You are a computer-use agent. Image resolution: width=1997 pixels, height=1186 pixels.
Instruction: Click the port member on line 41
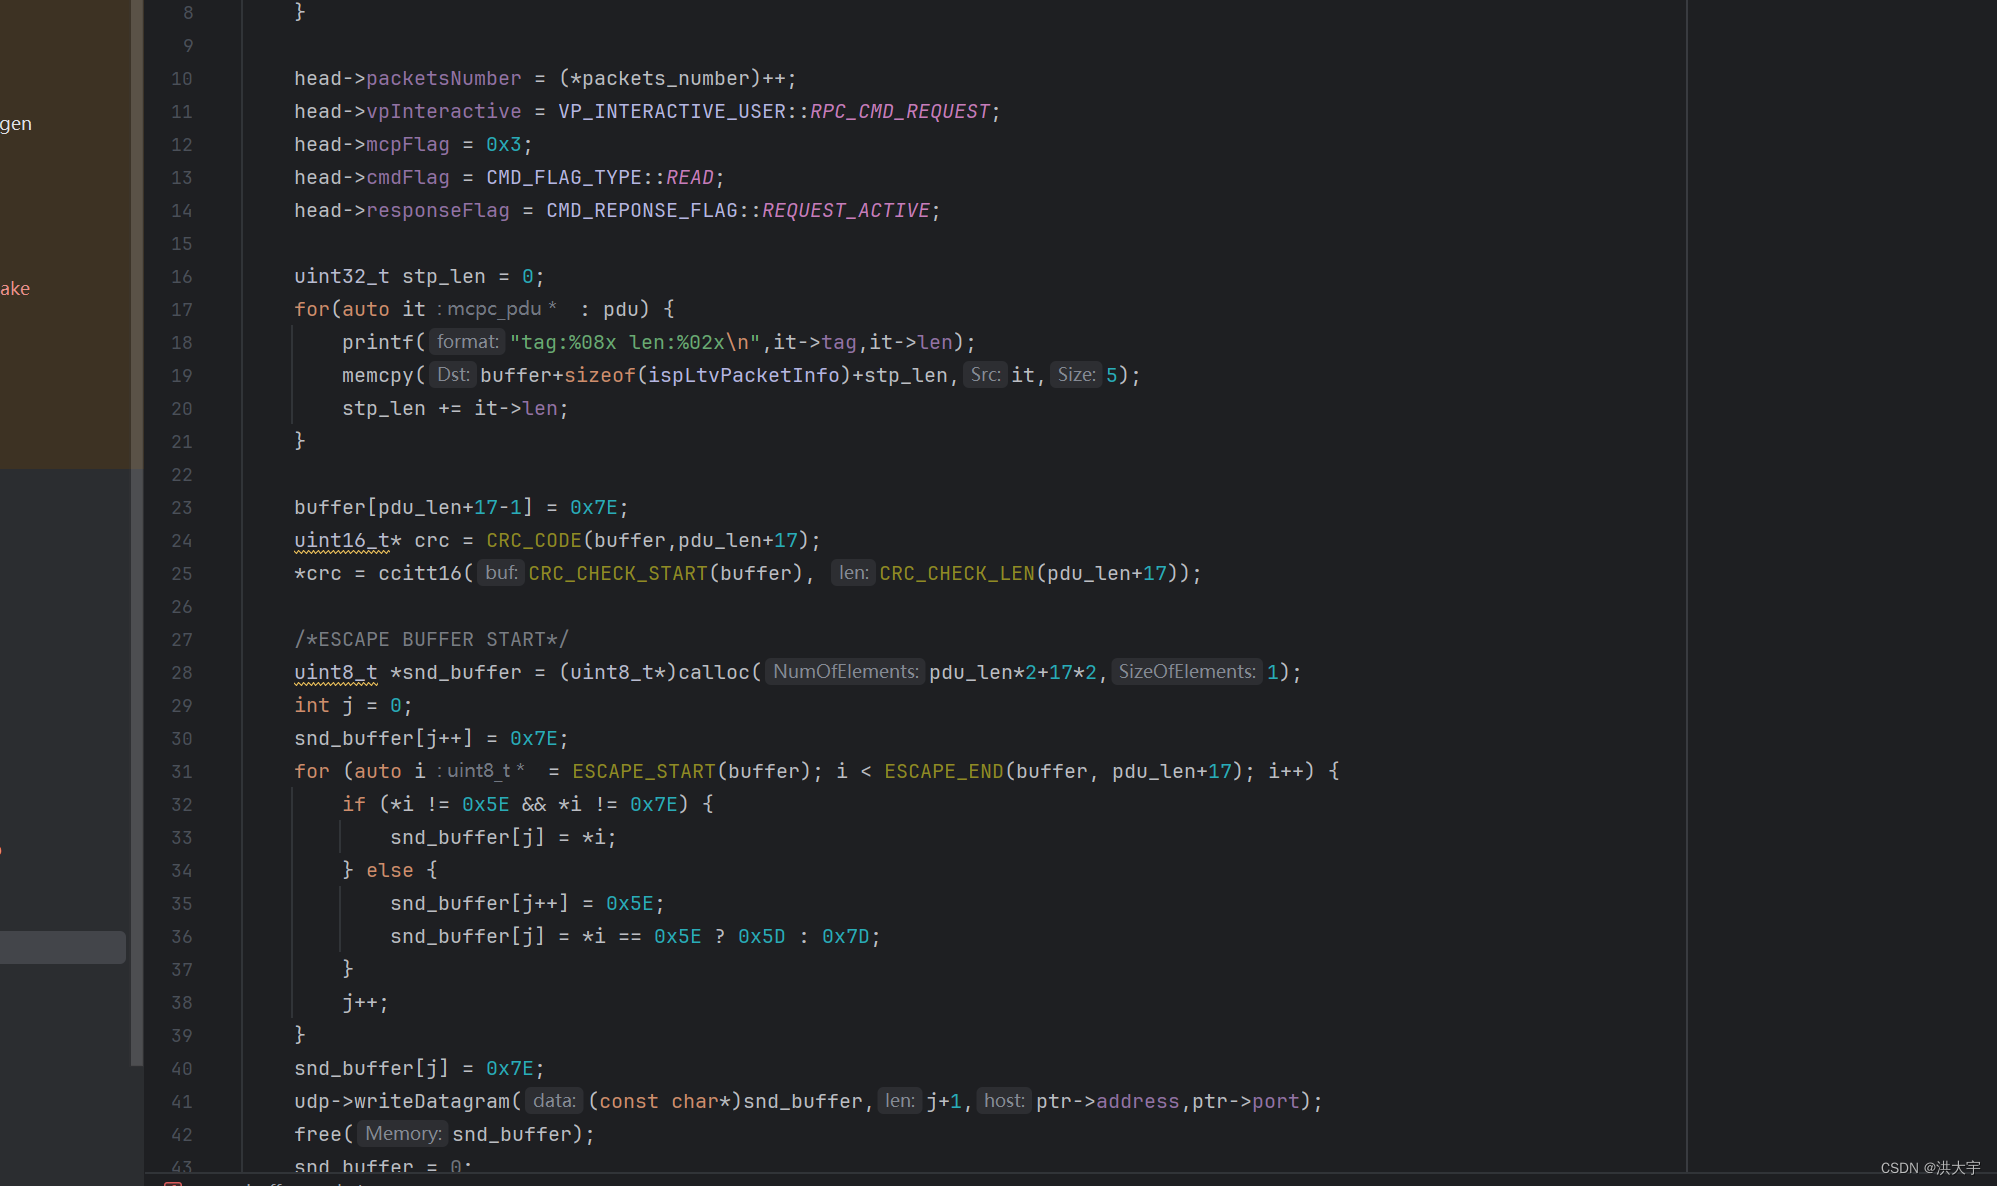1276,1102
